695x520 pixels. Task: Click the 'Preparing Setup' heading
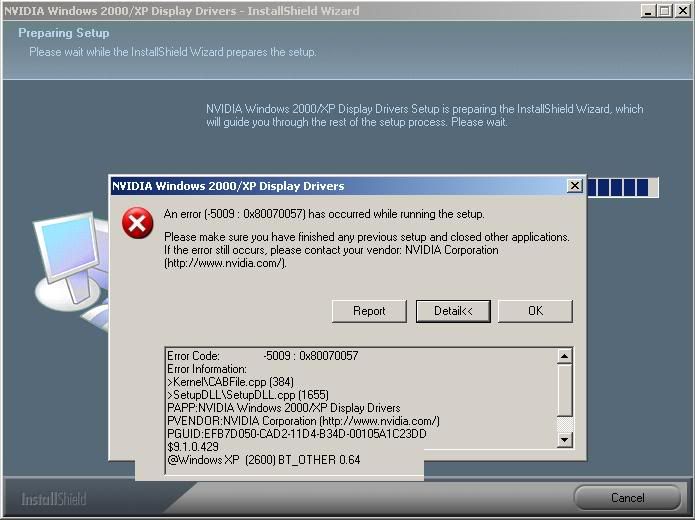tap(63, 33)
